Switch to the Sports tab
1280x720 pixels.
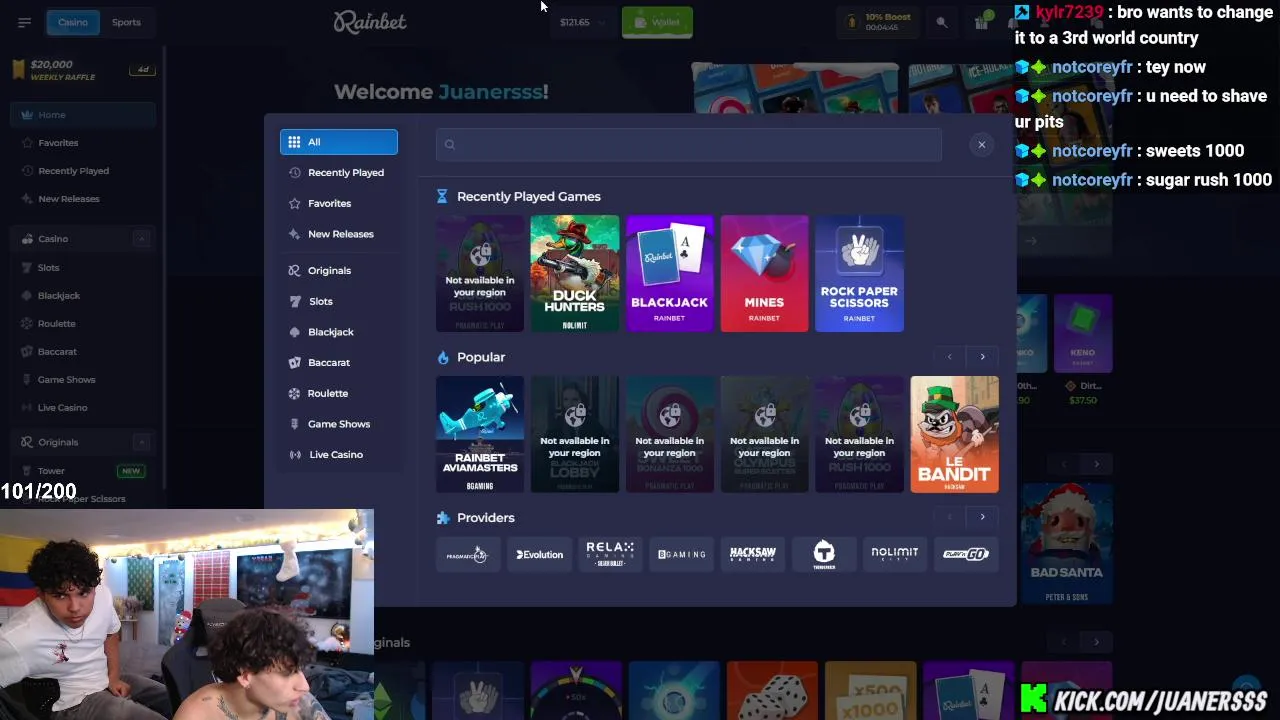(126, 22)
